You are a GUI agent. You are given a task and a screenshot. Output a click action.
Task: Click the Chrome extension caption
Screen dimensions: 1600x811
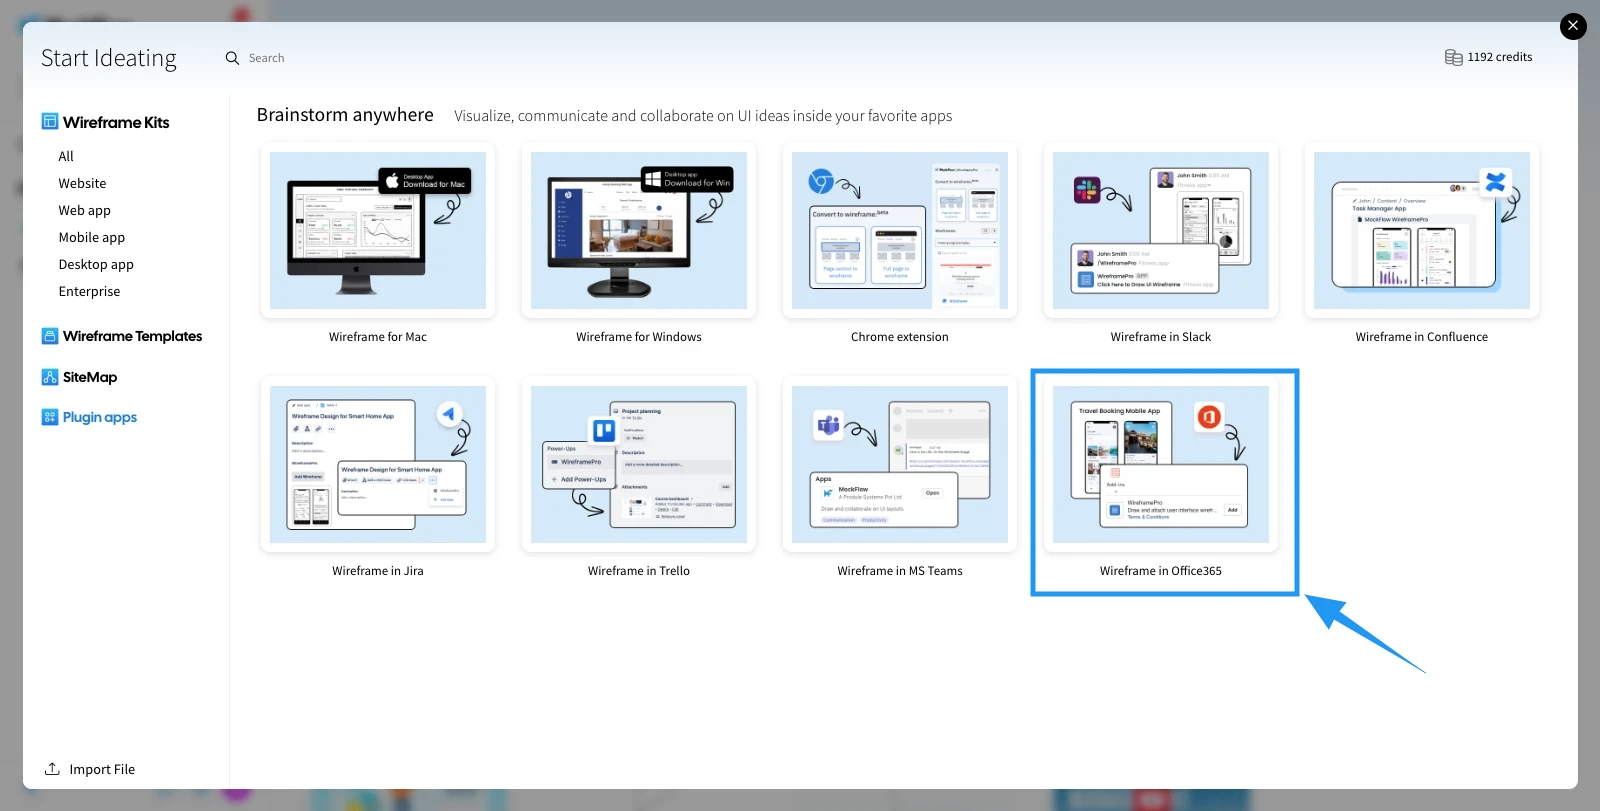click(900, 337)
